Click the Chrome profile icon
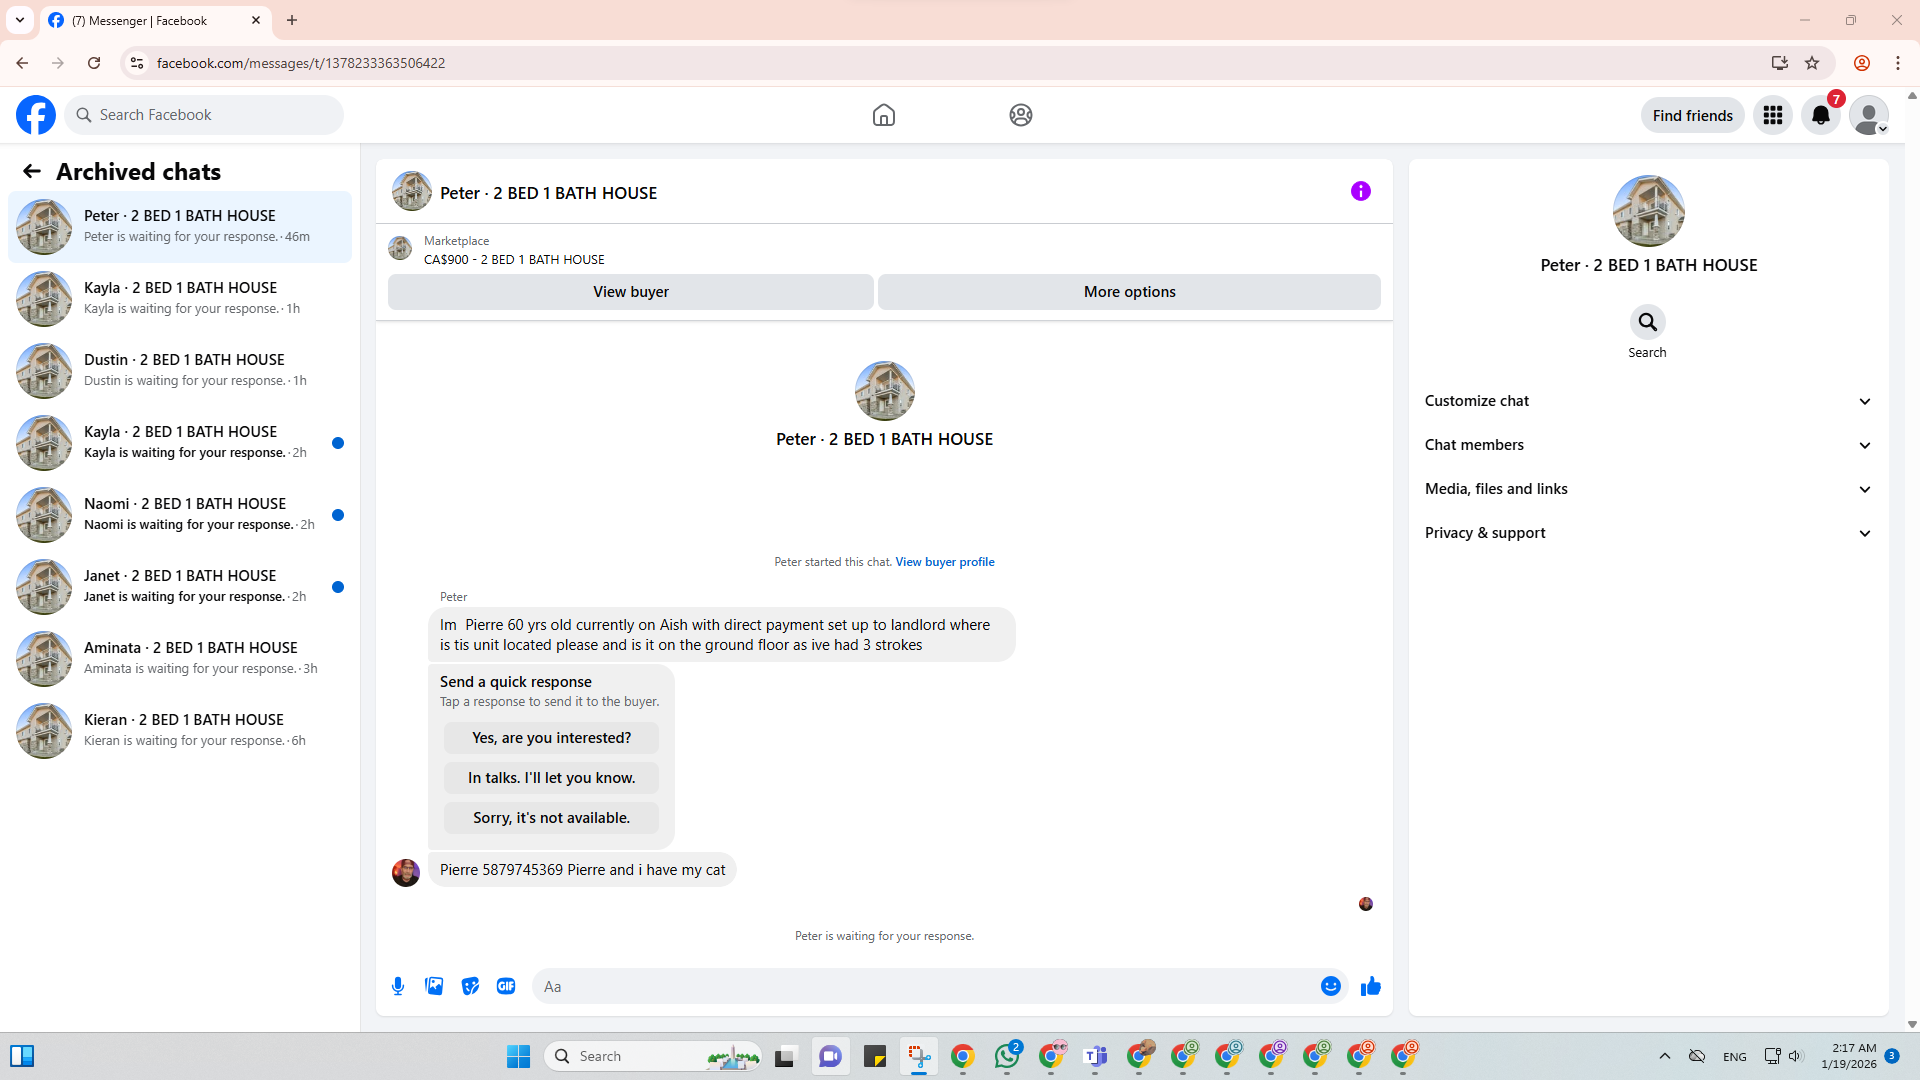The image size is (1920, 1080). coord(1862,63)
